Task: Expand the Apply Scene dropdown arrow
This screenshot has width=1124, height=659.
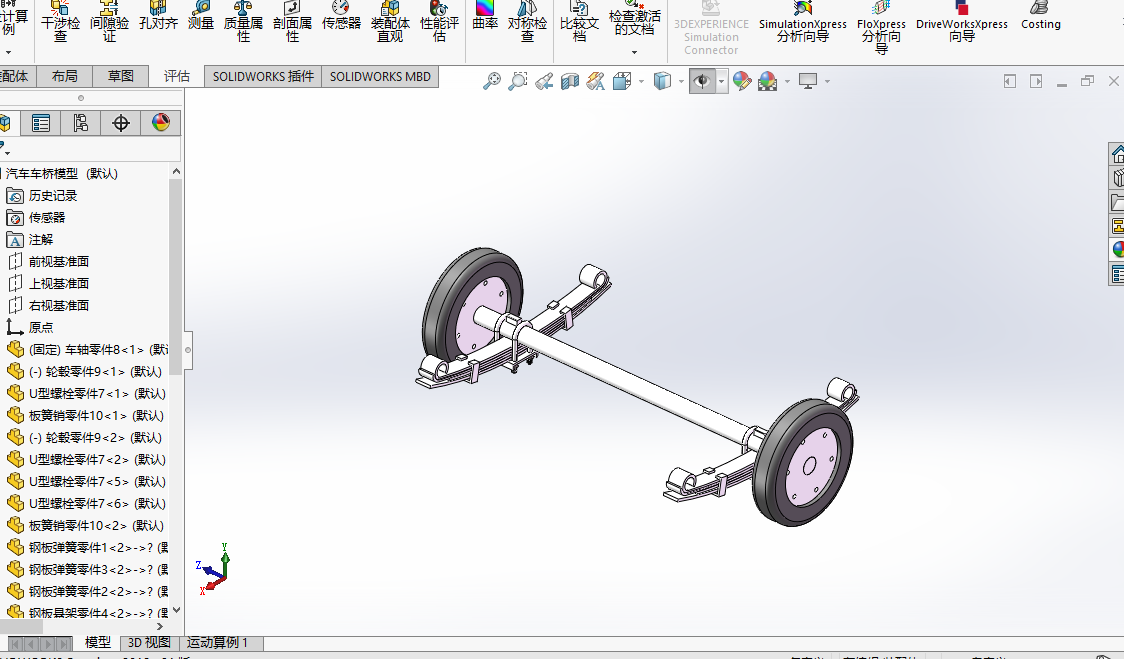Action: pos(787,82)
